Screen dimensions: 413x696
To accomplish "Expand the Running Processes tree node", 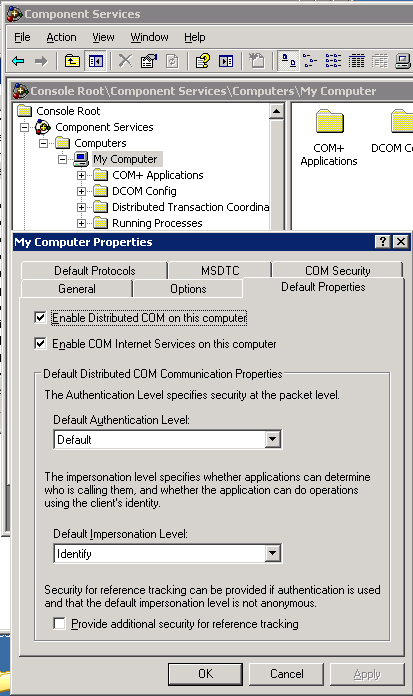I will [81, 223].
